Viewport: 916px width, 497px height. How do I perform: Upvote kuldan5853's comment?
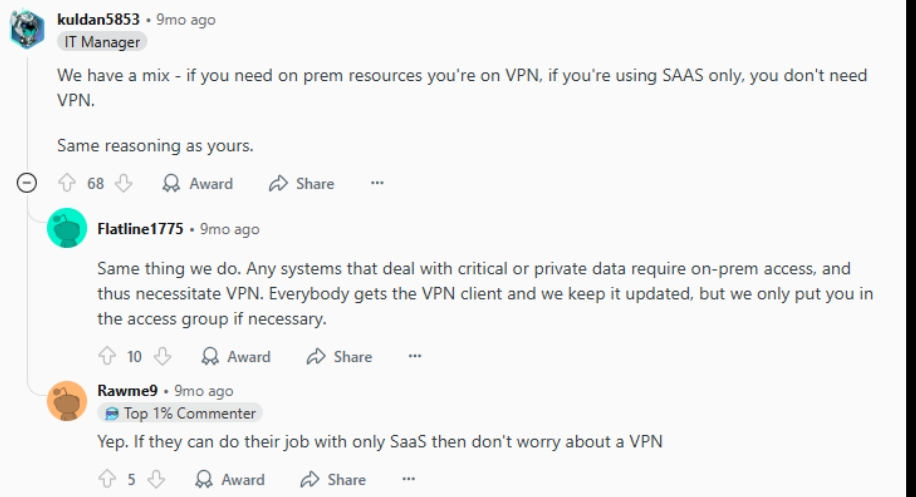67,183
